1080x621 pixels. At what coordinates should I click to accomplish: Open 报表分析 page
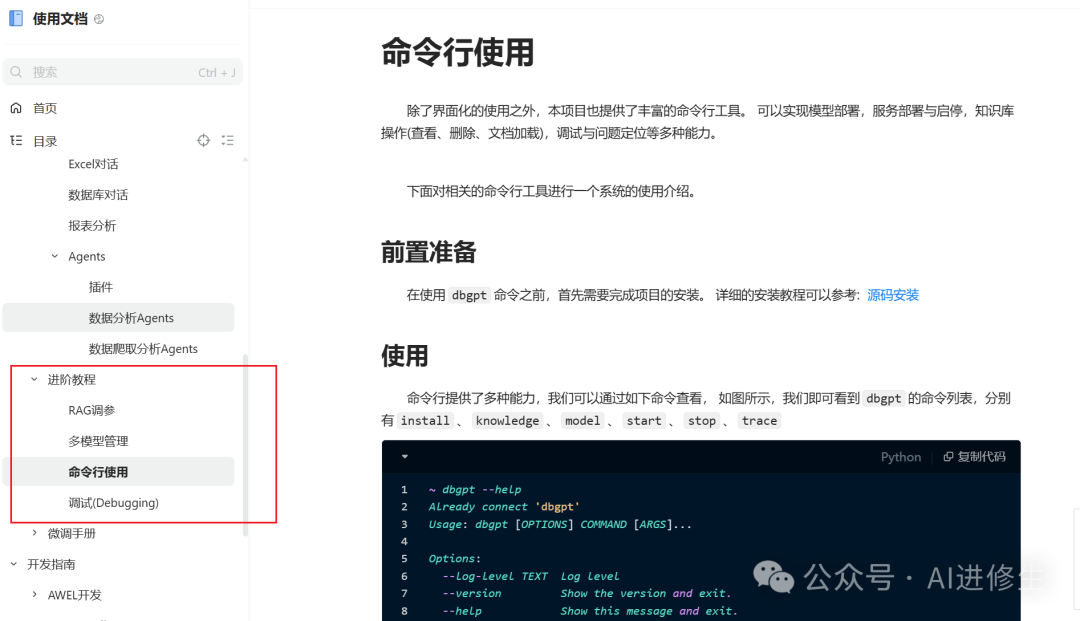point(92,226)
